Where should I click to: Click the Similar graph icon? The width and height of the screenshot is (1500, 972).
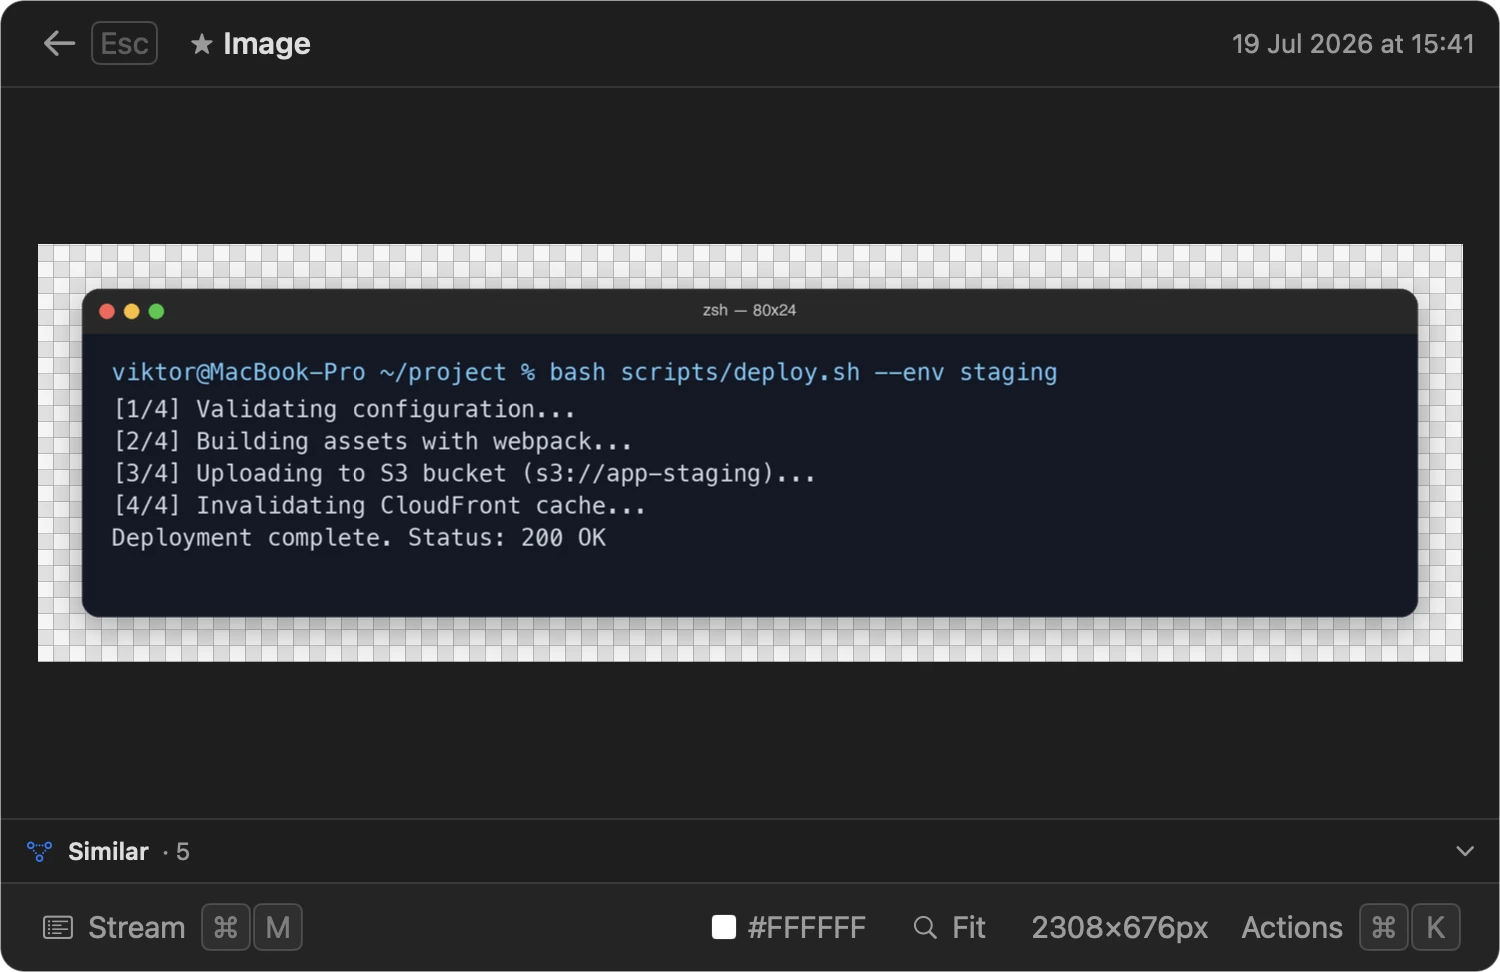coord(39,851)
